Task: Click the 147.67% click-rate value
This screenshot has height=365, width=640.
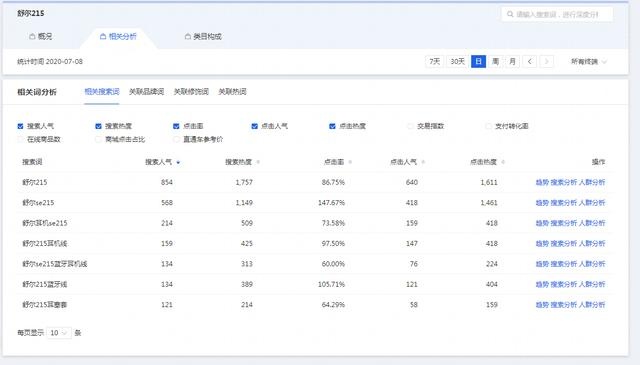Action: [331, 203]
